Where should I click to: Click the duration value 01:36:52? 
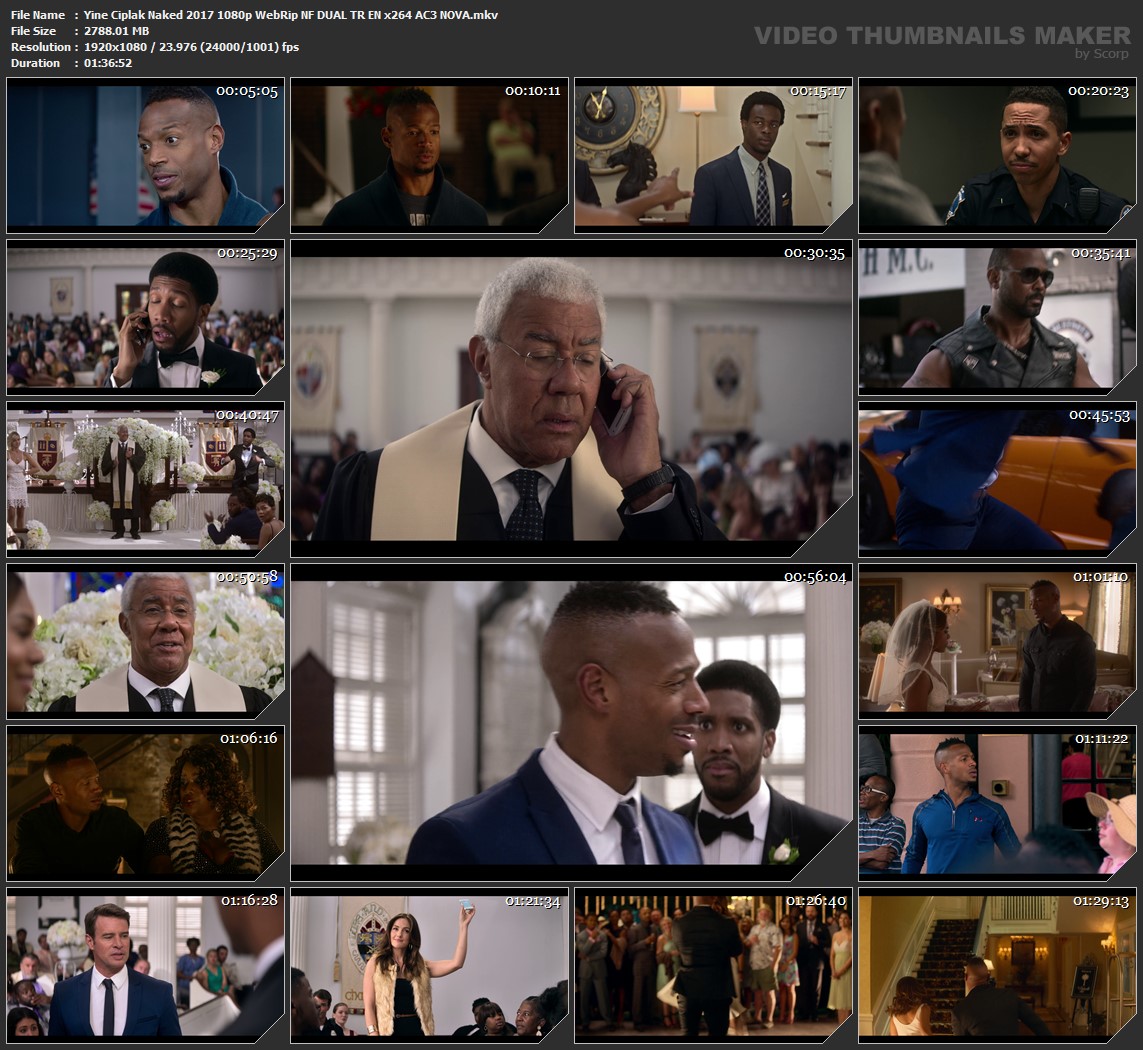pos(108,63)
